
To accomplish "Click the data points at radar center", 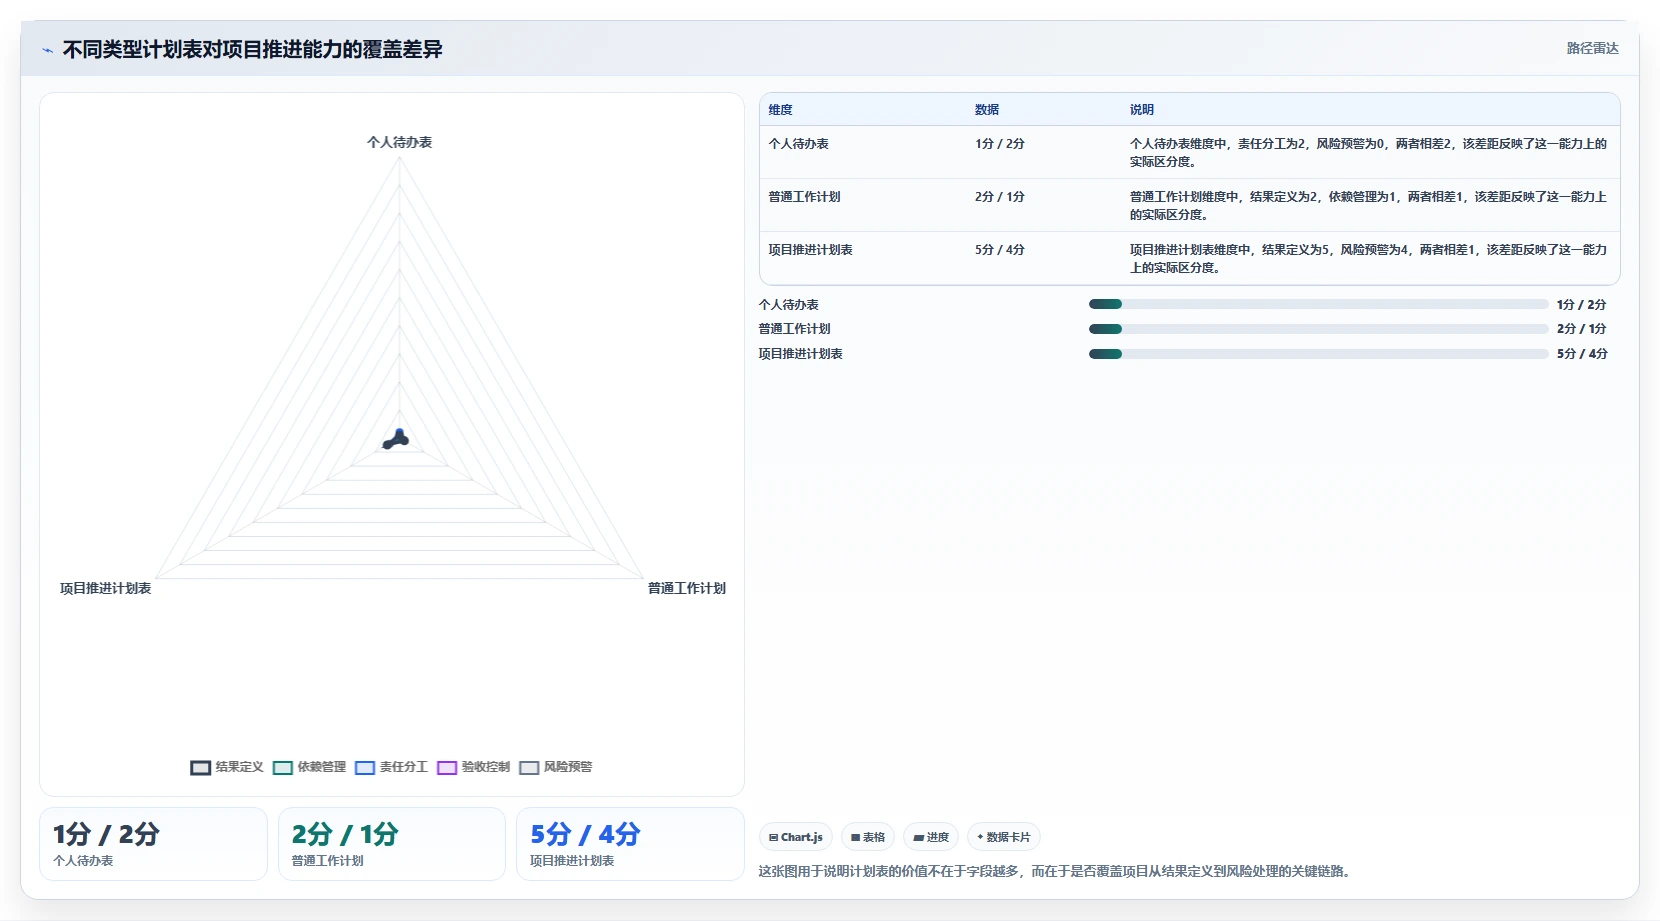I will [x=396, y=439].
